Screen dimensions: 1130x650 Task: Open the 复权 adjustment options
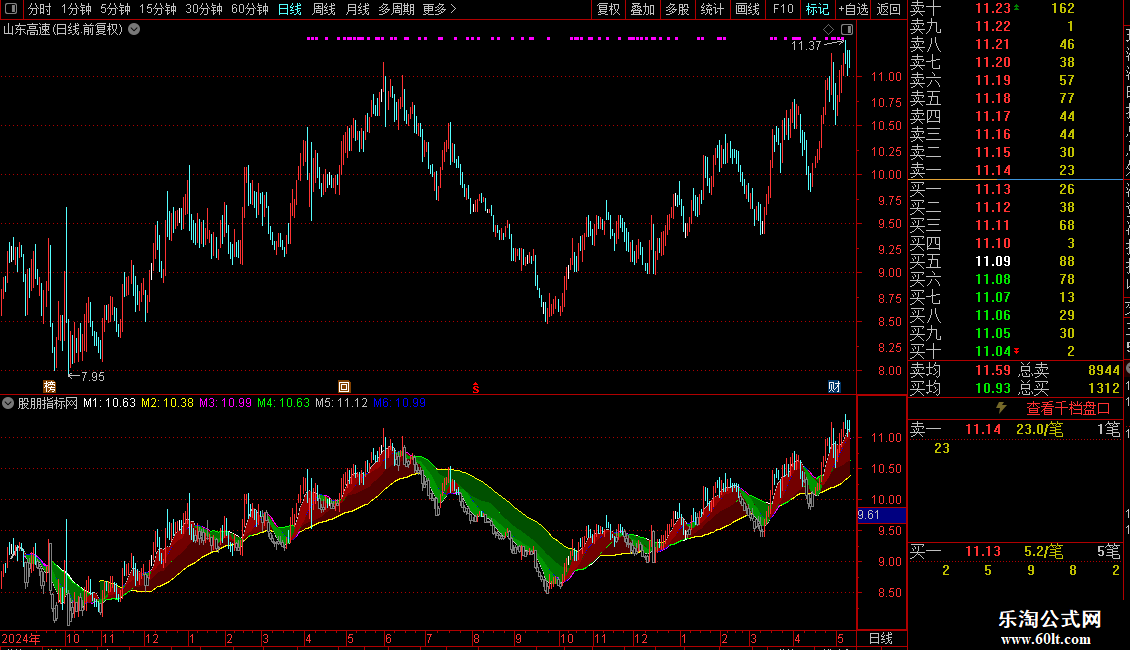click(608, 9)
